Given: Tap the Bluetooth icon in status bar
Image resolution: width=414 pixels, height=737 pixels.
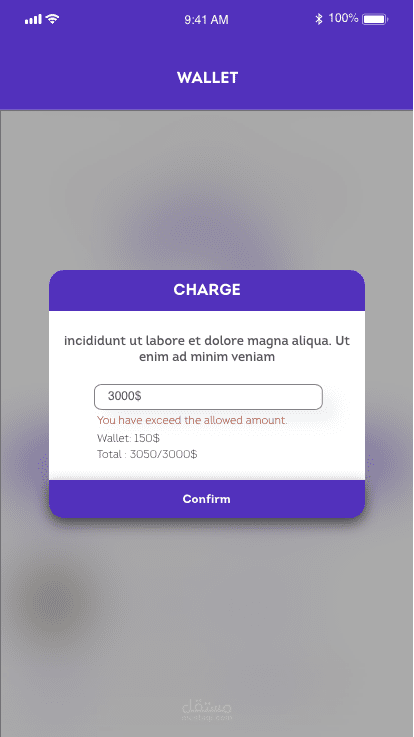Looking at the screenshot, I should [319, 19].
